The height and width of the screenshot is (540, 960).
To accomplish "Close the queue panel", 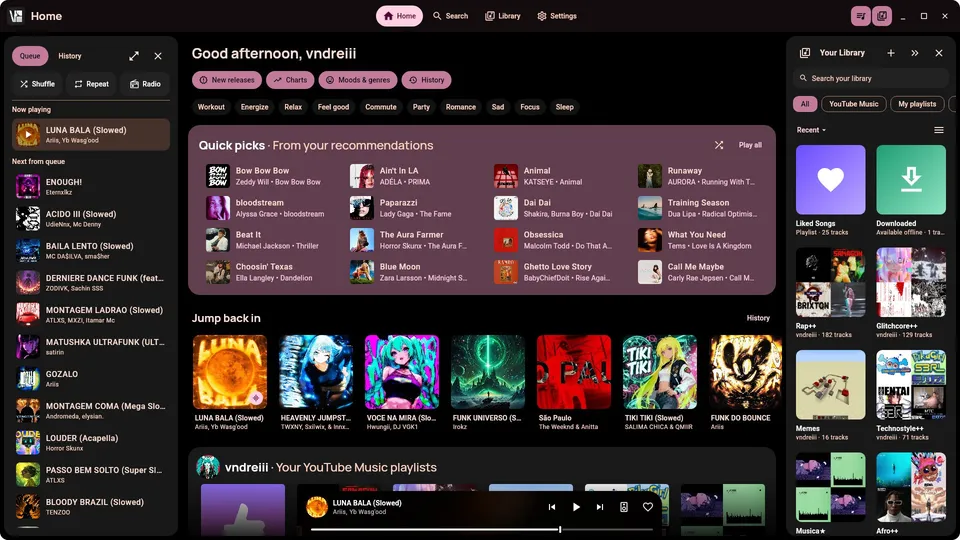I will click(x=158, y=56).
